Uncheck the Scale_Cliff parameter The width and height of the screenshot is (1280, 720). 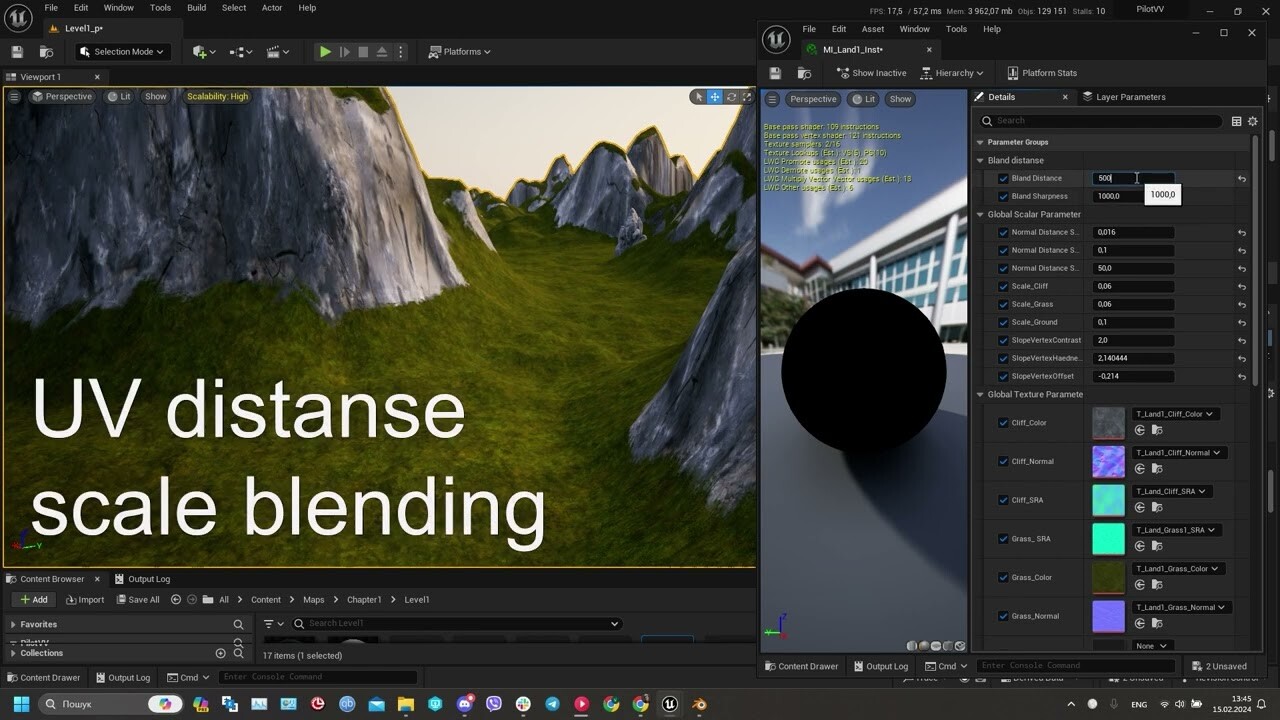(x=1003, y=286)
